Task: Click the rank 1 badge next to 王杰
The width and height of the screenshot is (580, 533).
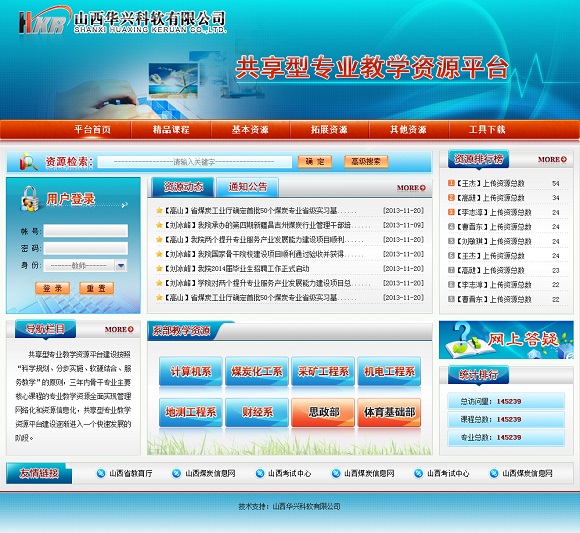Action: [451, 183]
